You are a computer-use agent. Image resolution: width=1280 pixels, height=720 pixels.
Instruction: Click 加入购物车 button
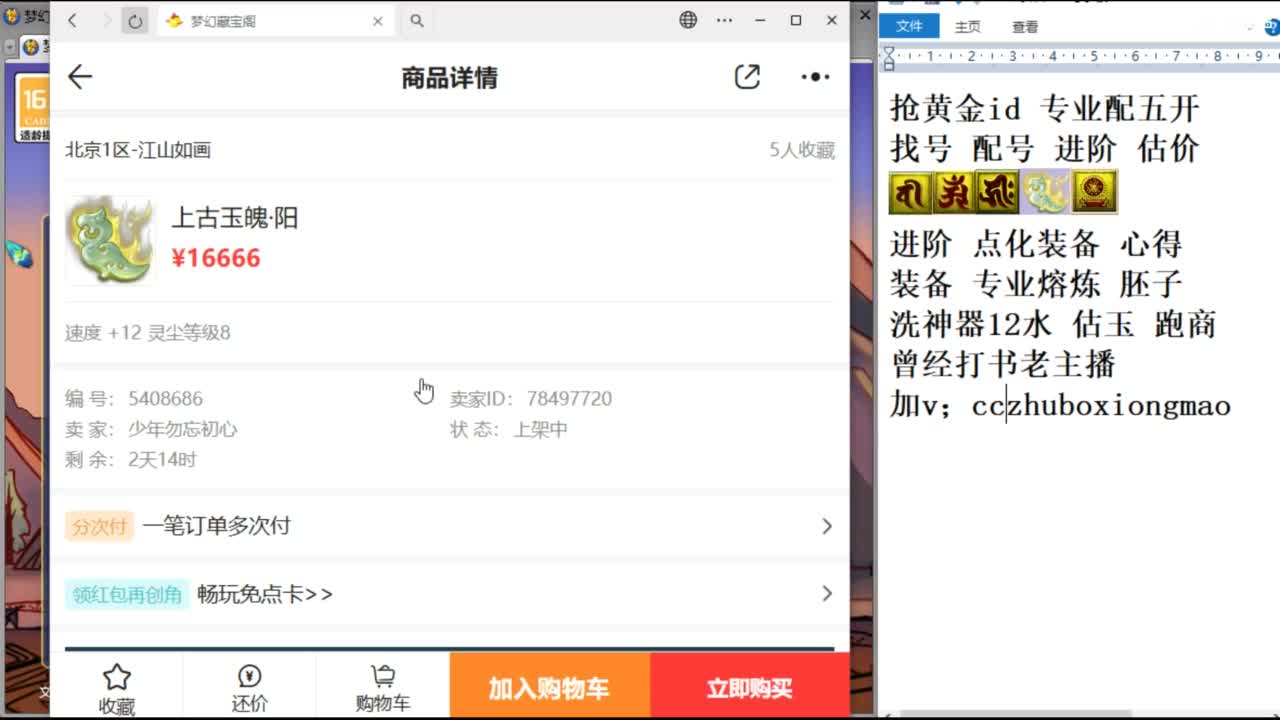(549, 686)
